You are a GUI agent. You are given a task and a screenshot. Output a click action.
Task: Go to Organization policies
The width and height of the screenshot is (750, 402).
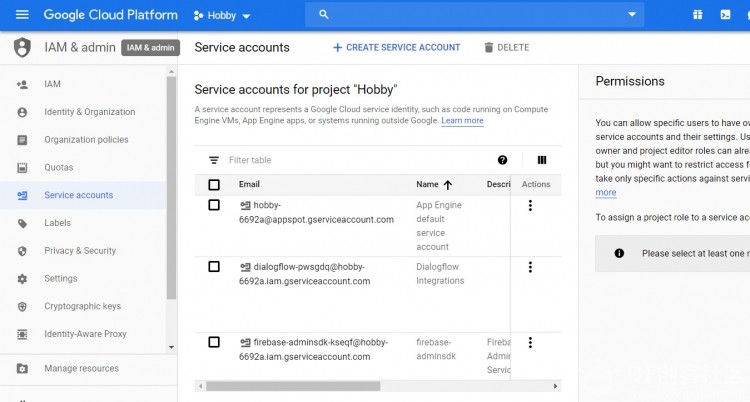87,140
